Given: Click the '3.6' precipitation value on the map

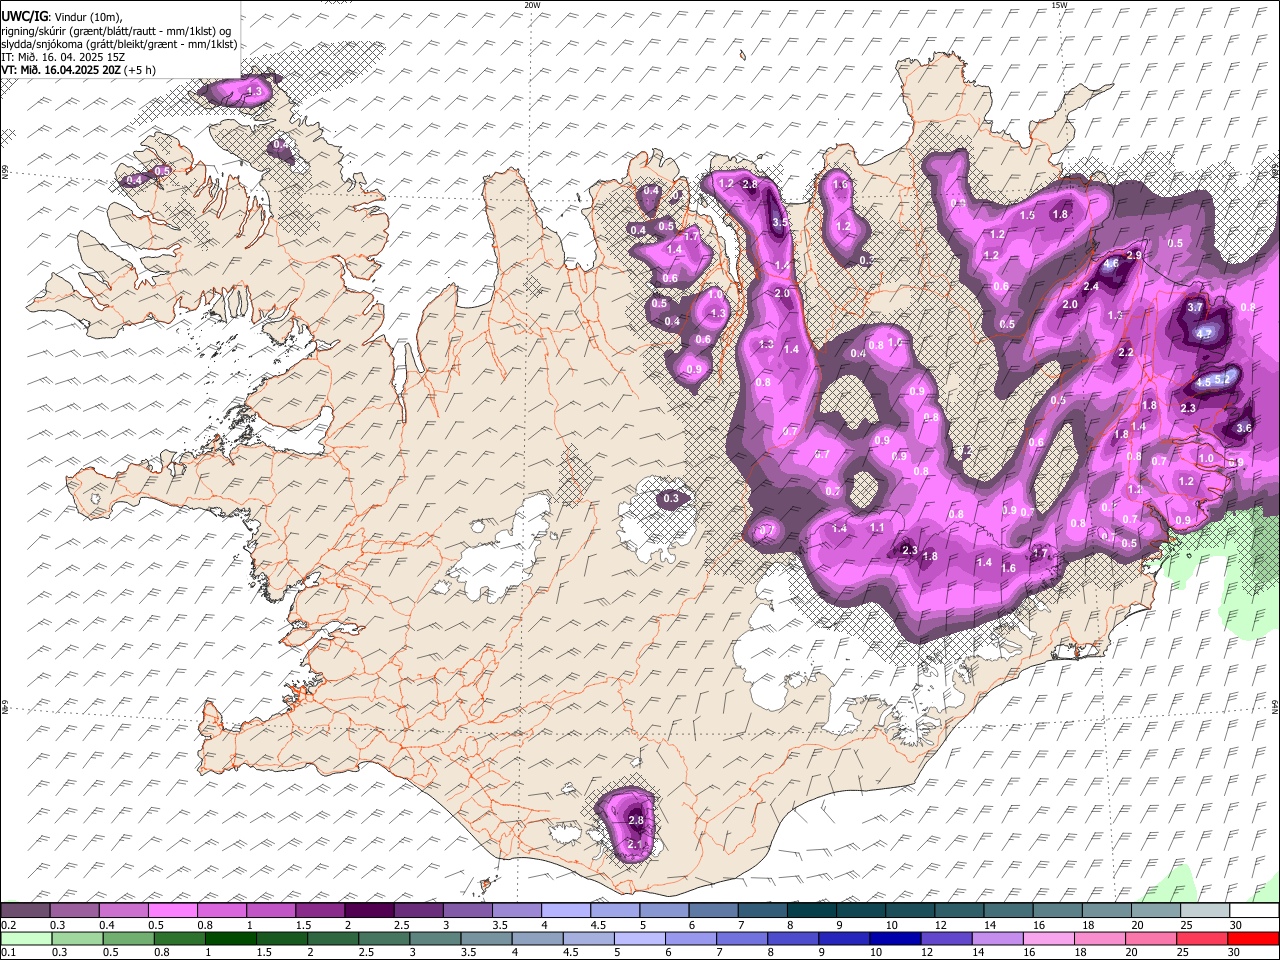Looking at the screenshot, I should pyautogui.click(x=1244, y=428).
